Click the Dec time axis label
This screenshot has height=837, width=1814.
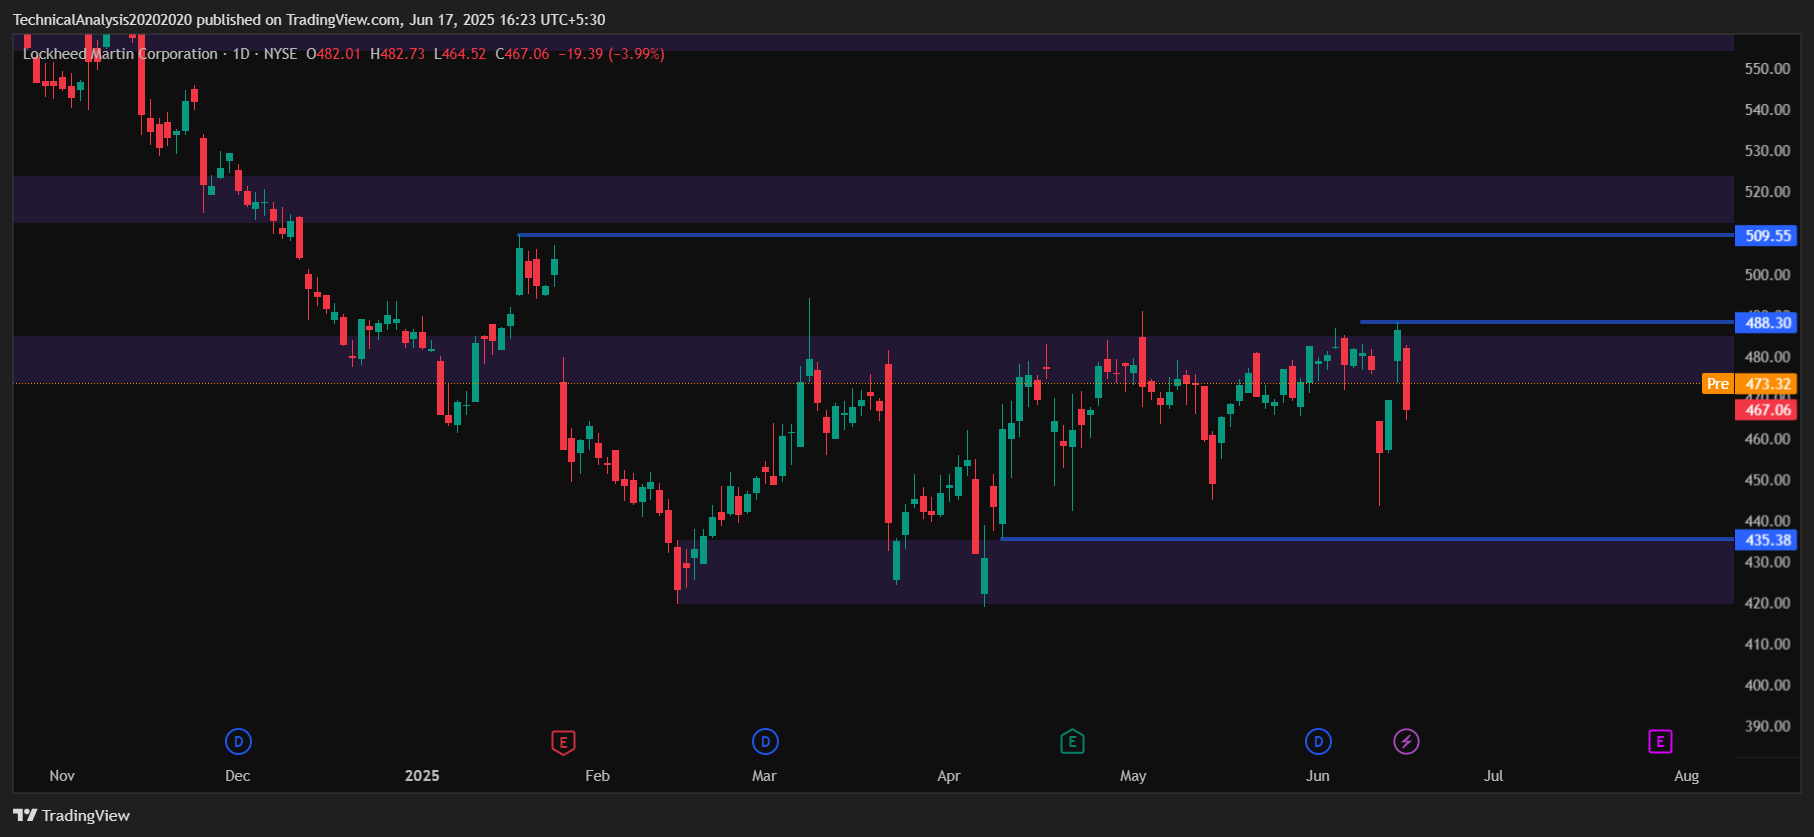click(x=238, y=776)
